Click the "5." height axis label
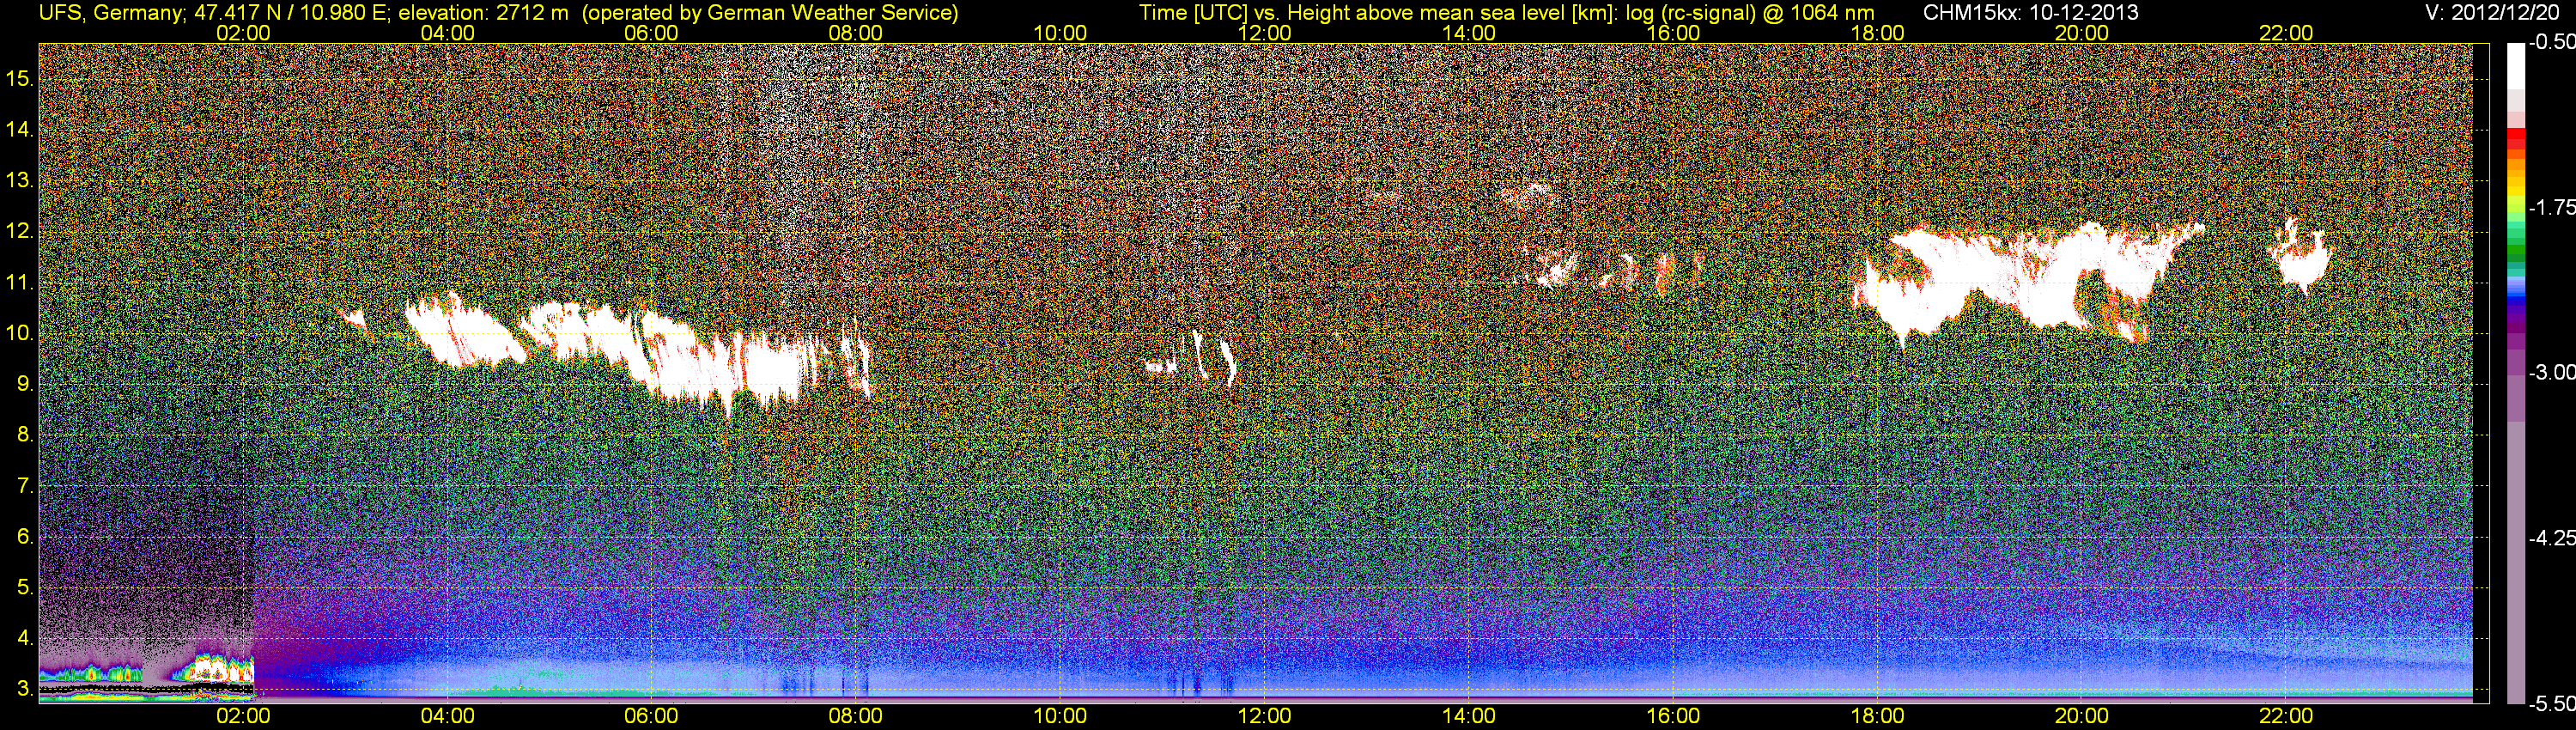Image resolution: width=2576 pixels, height=730 pixels. pyautogui.click(x=26, y=587)
